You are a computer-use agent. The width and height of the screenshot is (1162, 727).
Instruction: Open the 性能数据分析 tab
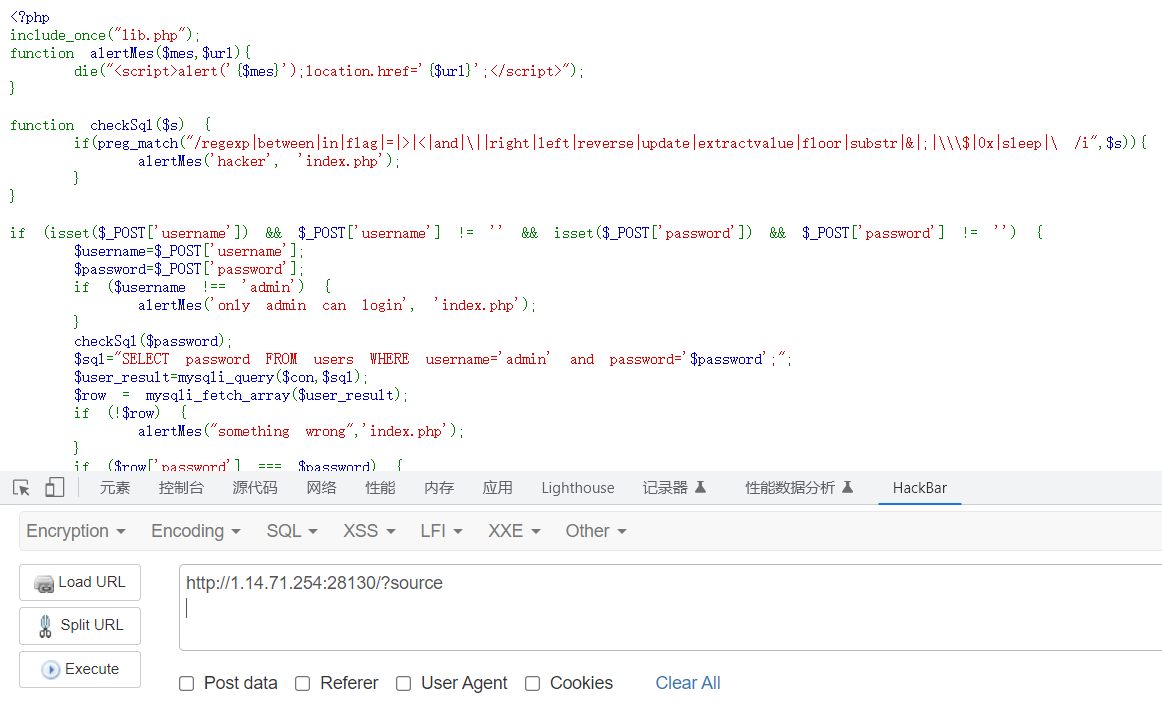799,488
